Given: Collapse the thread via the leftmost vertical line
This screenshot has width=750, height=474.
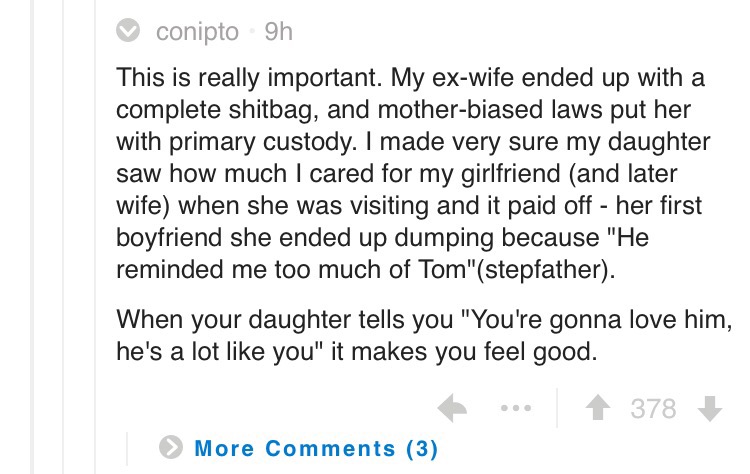Looking at the screenshot, I should pyautogui.click(x=32, y=237).
